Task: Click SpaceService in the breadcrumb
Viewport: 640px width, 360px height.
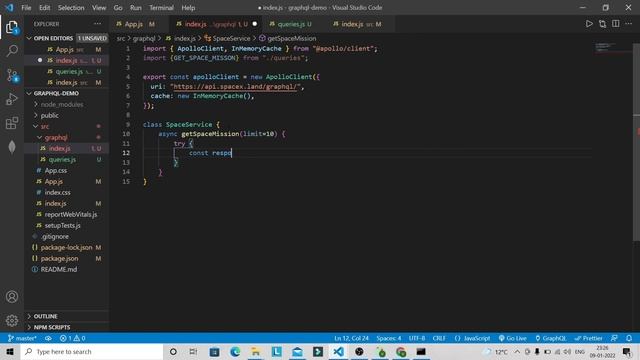Action: point(231,38)
